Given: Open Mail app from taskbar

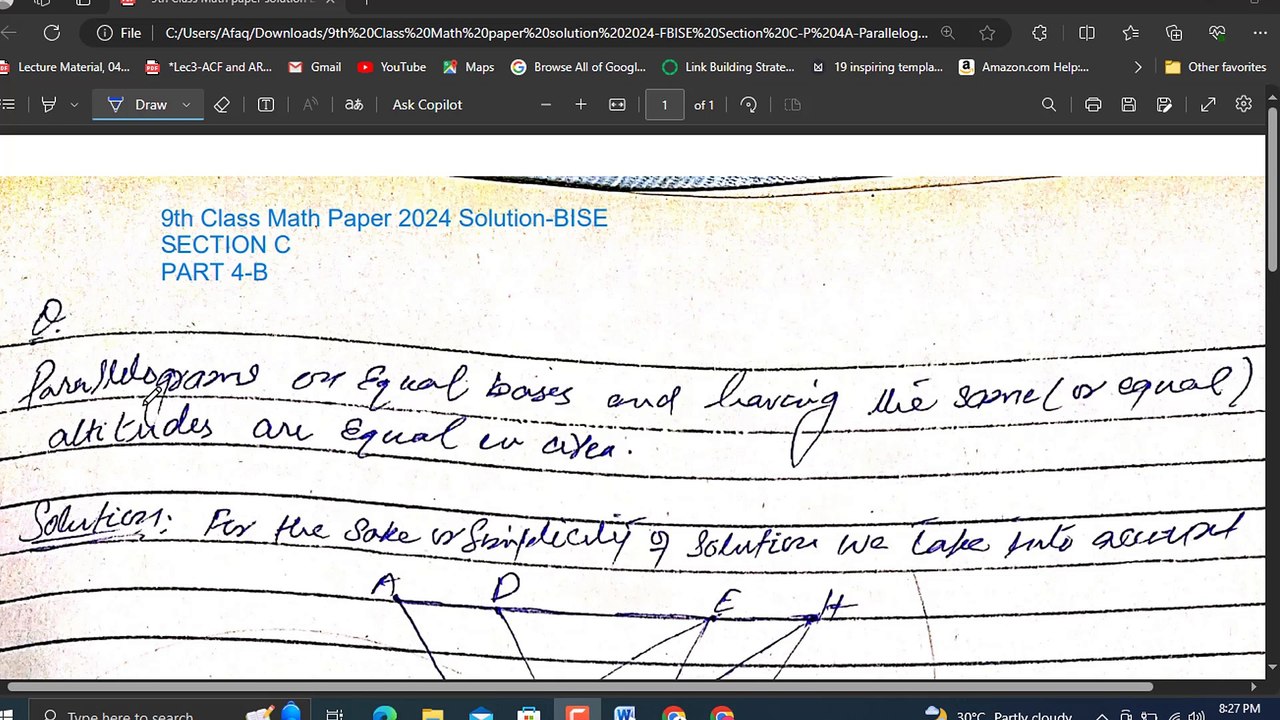Looking at the screenshot, I should tap(481, 714).
